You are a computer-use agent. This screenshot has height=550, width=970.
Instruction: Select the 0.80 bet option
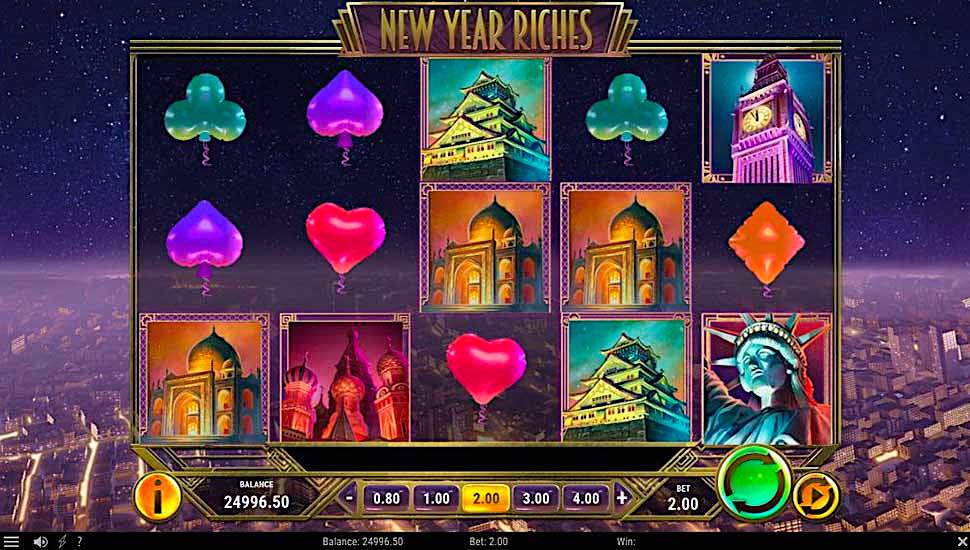pos(387,498)
